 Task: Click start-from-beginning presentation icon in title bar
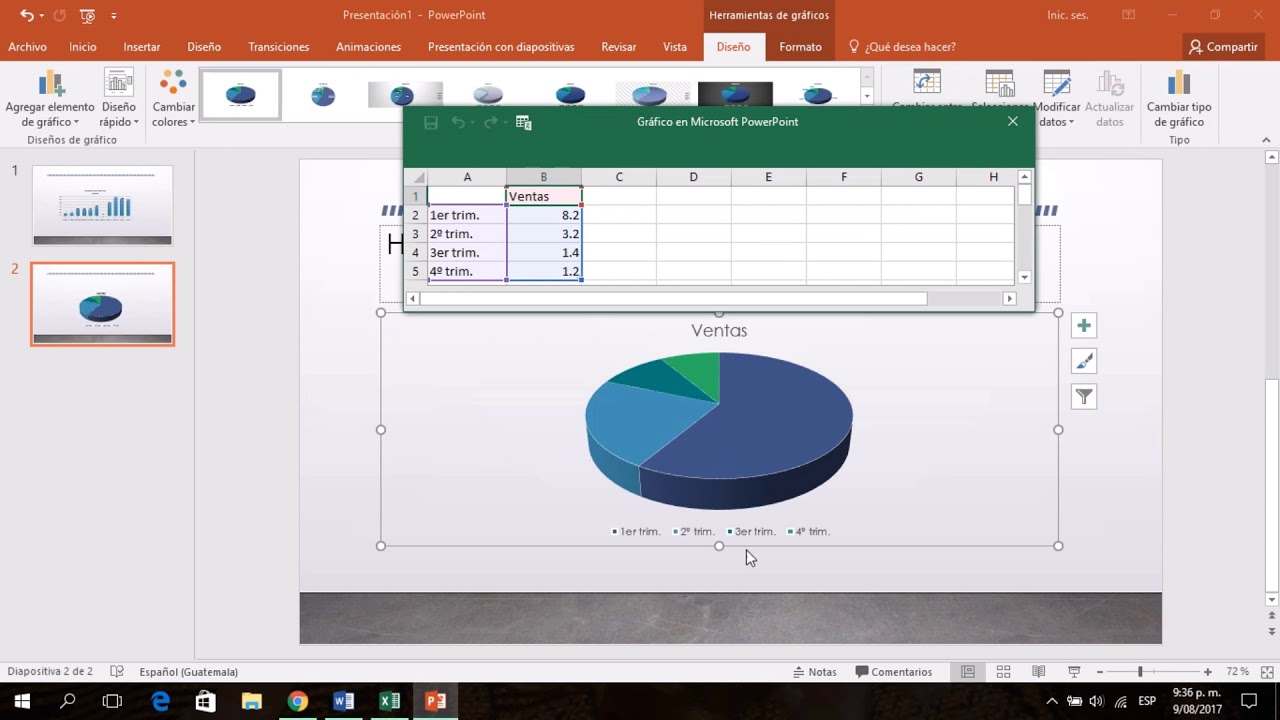(x=87, y=15)
